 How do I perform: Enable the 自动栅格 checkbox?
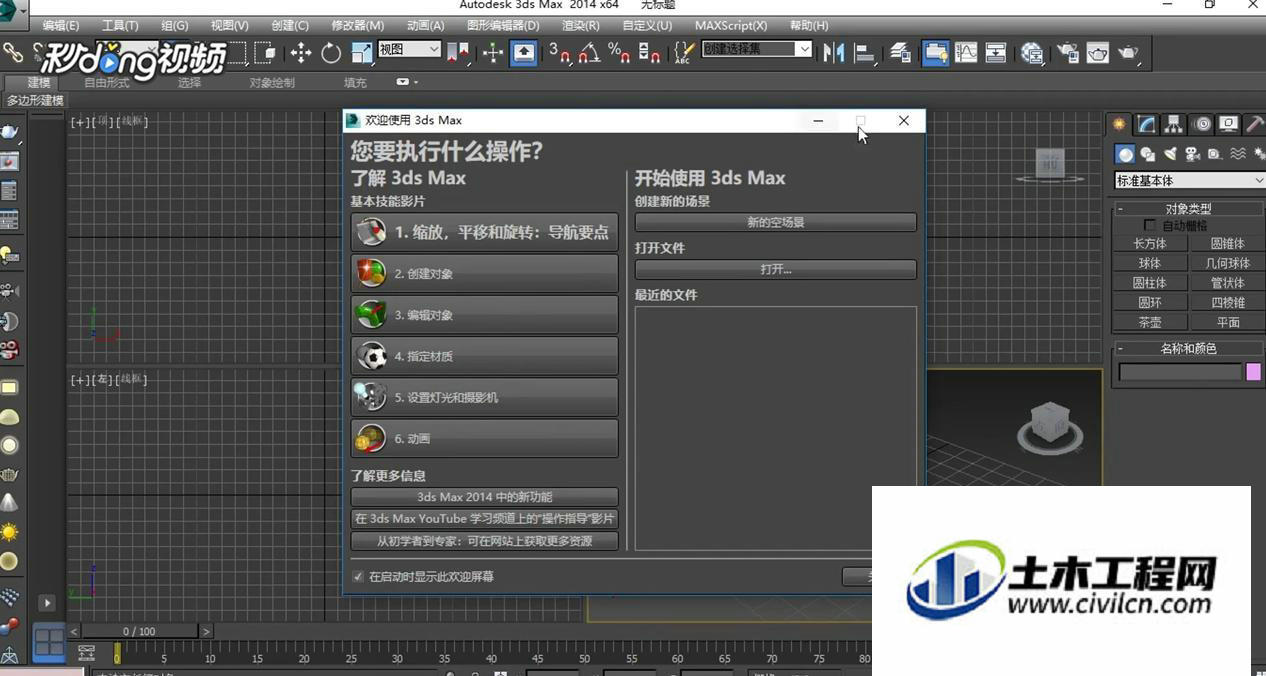pyautogui.click(x=1149, y=226)
